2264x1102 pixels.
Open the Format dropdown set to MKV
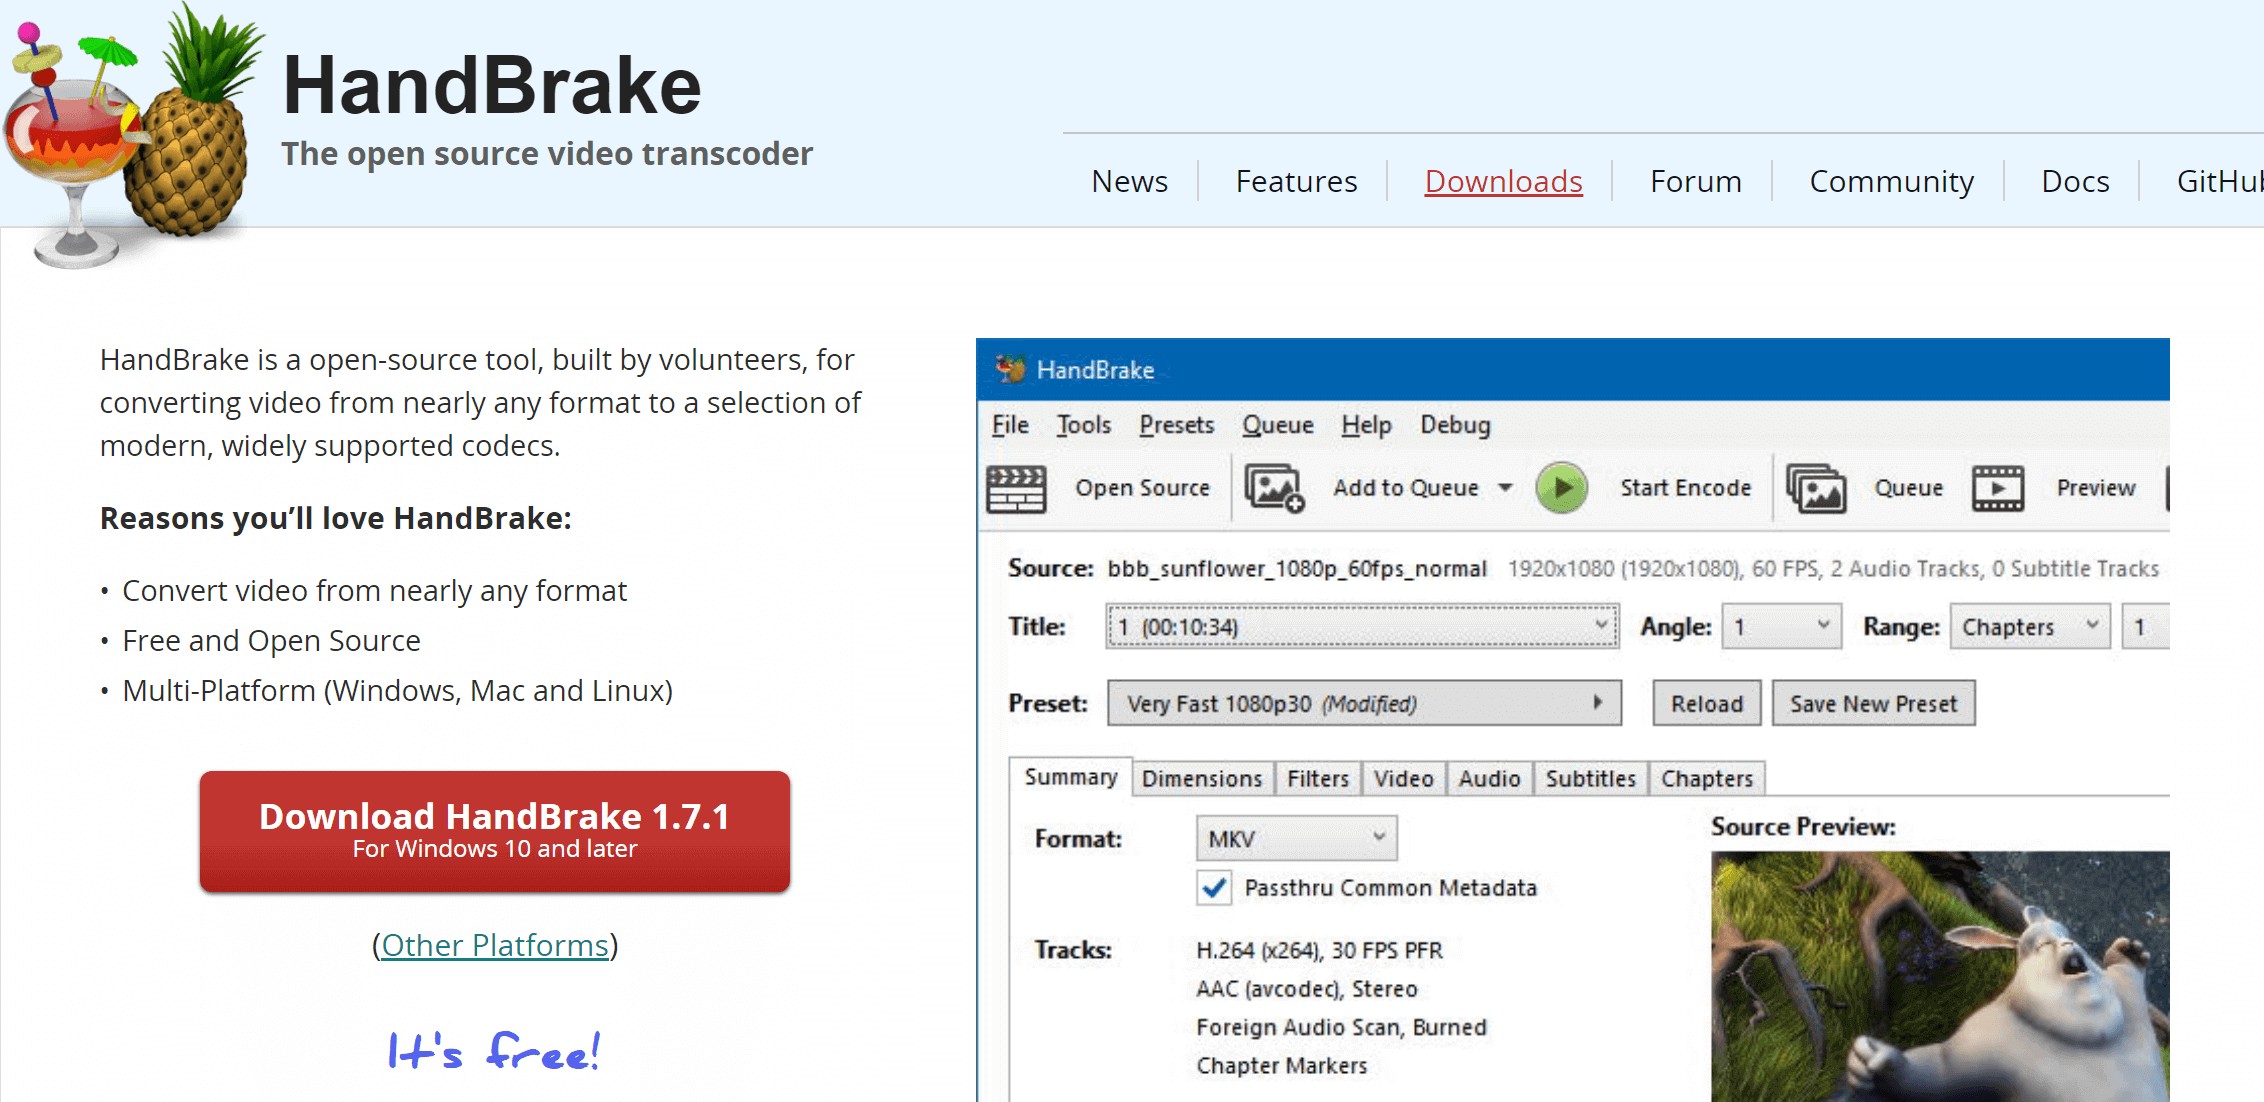pos(1296,838)
